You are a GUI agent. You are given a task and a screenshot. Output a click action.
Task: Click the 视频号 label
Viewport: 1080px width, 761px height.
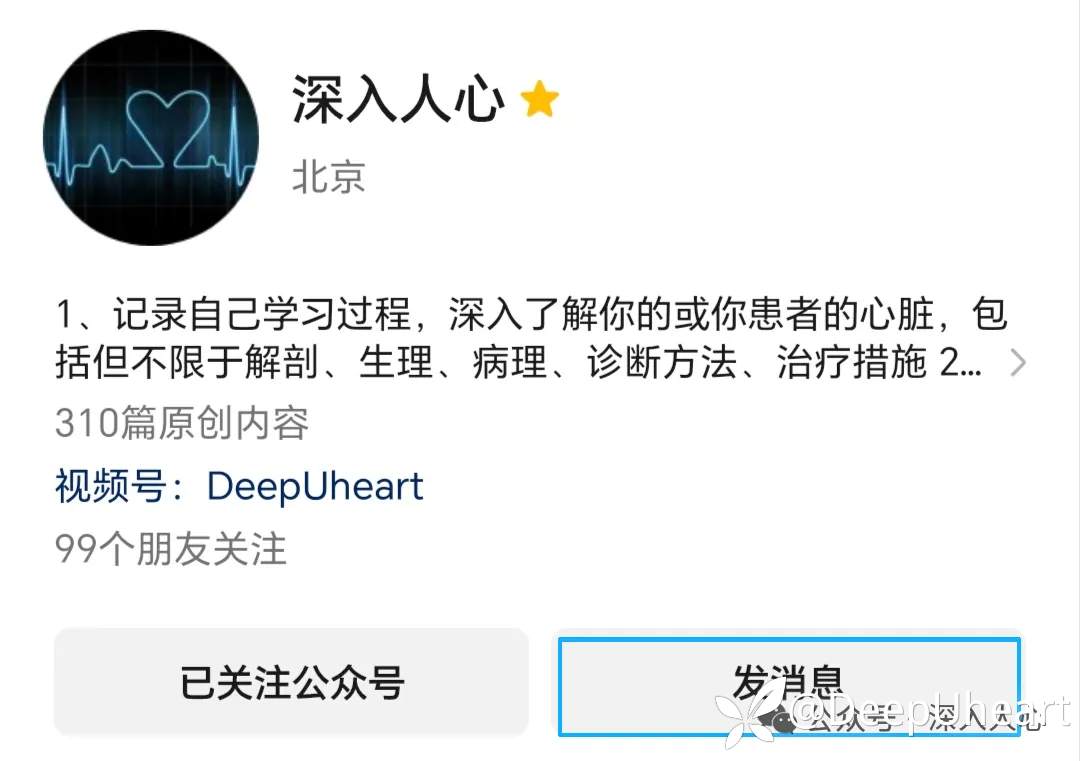click(x=110, y=486)
